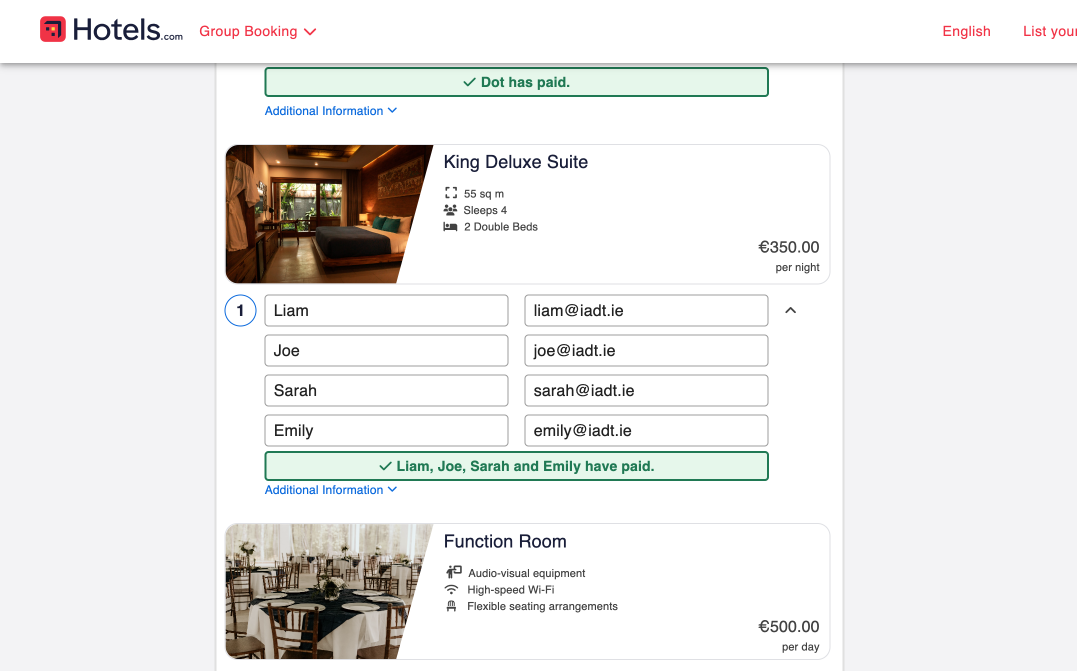The image size is (1077, 671).
Task: Switch language via English menu item
Action: [x=966, y=31]
